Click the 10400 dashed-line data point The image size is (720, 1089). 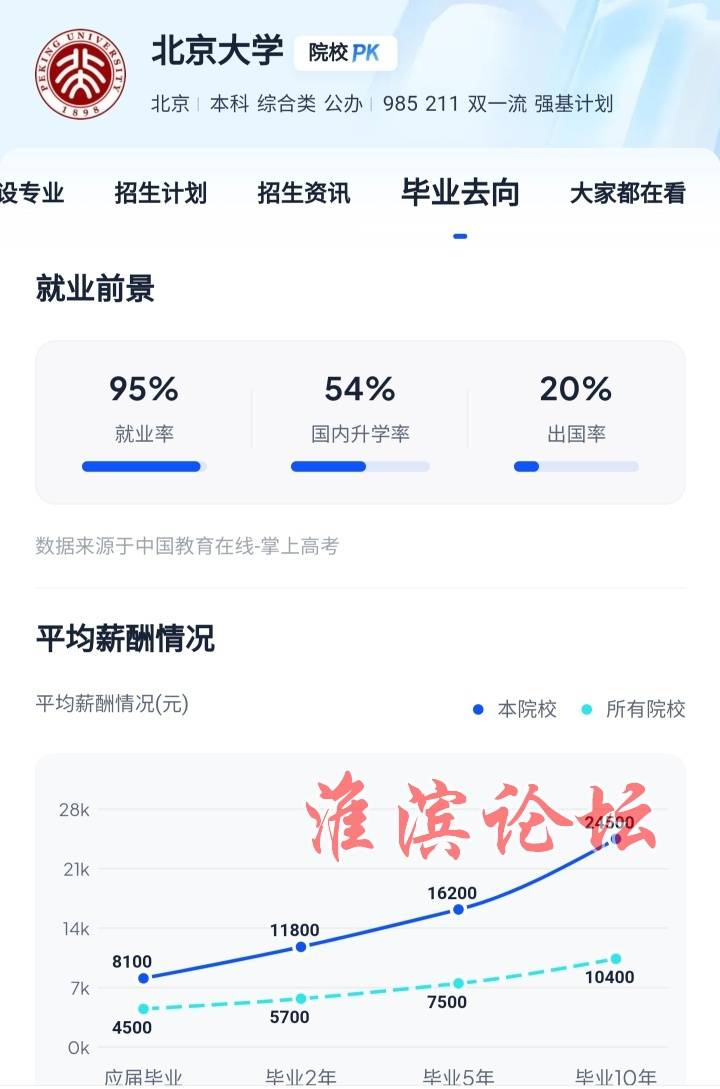pyautogui.click(x=616, y=959)
